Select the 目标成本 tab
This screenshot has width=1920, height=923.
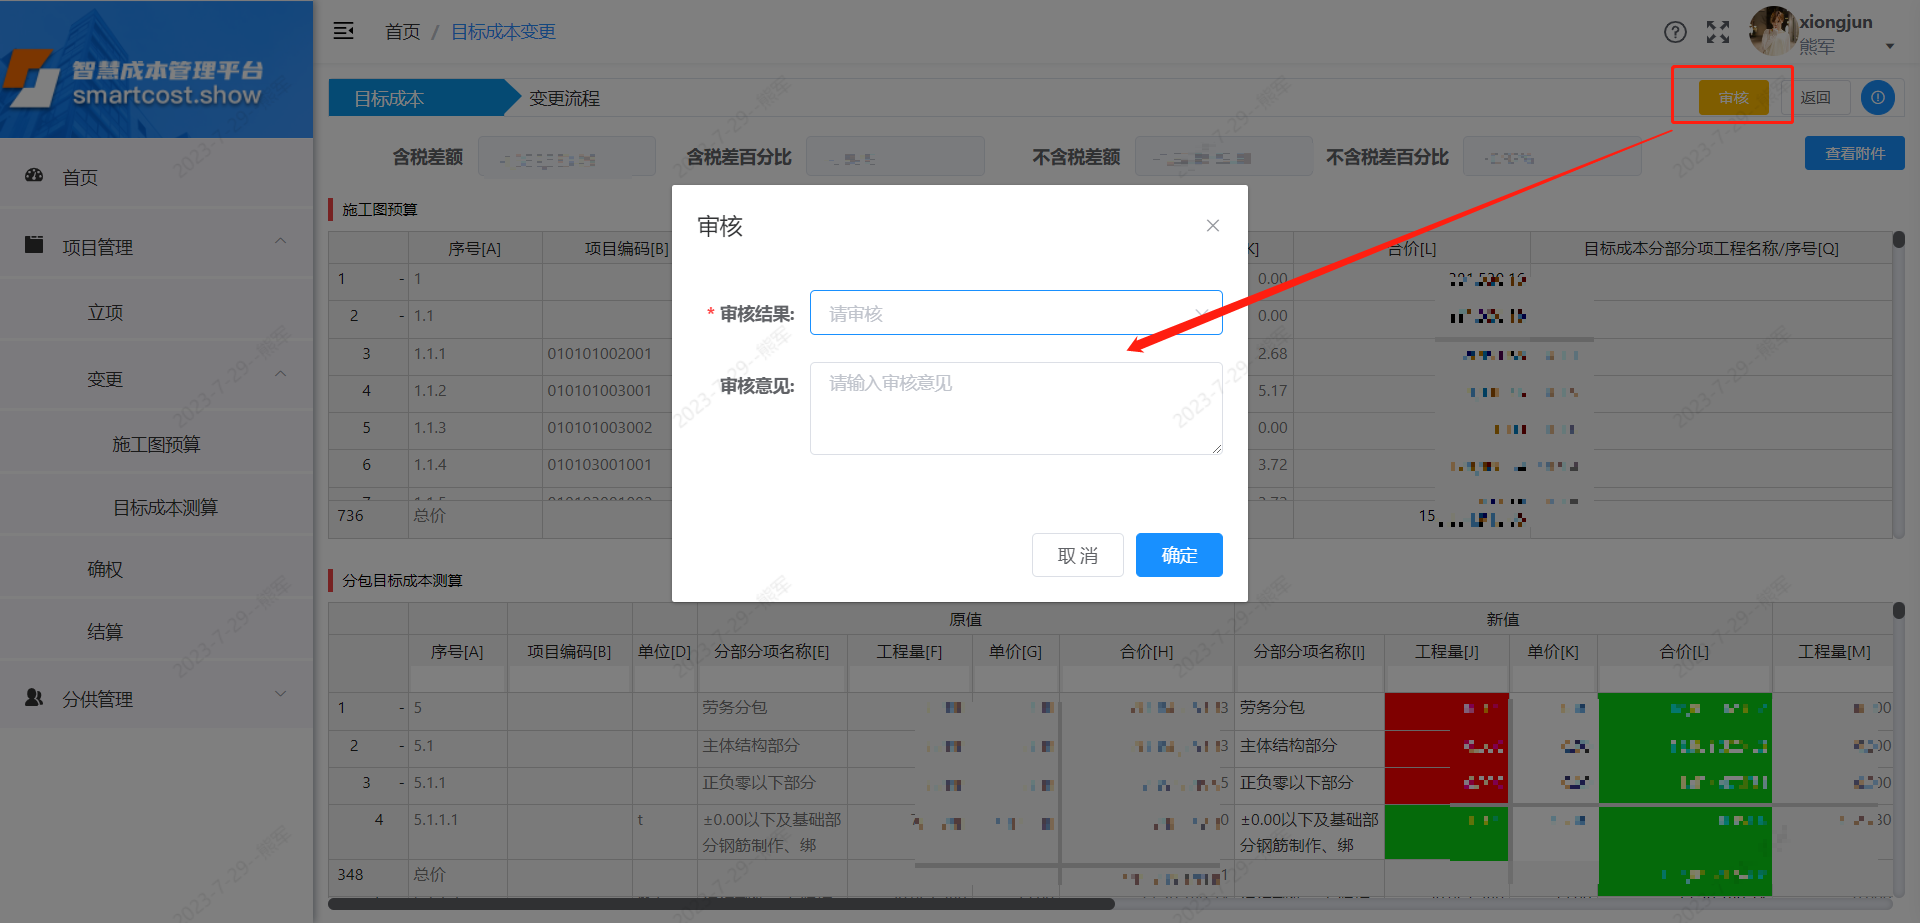coord(388,97)
